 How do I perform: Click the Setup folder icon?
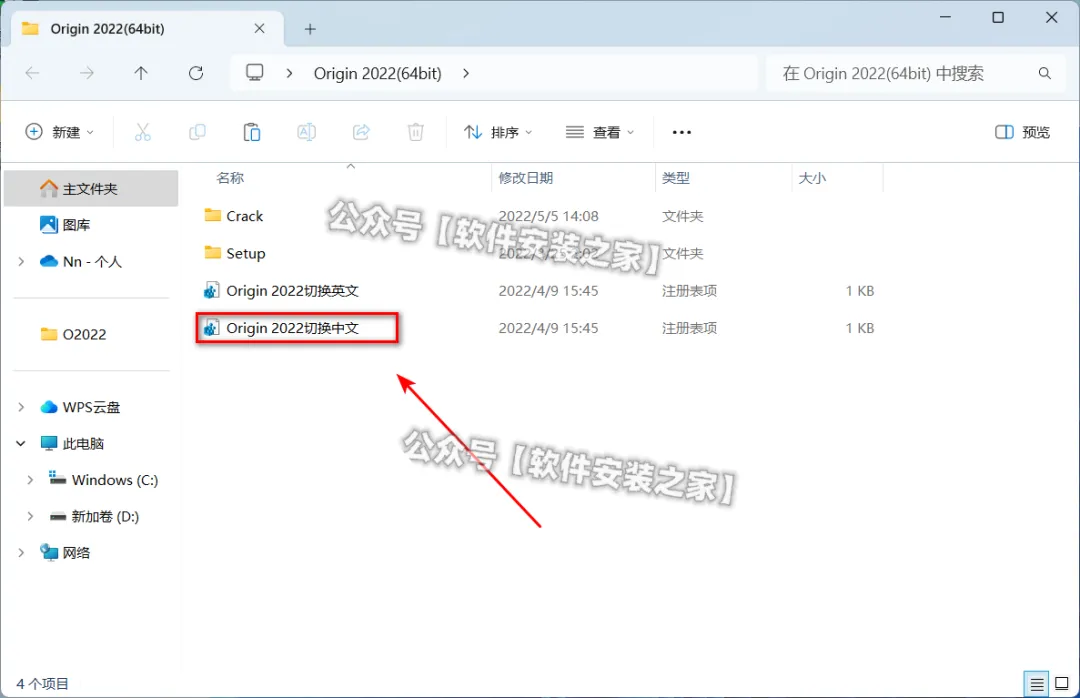[x=213, y=253]
